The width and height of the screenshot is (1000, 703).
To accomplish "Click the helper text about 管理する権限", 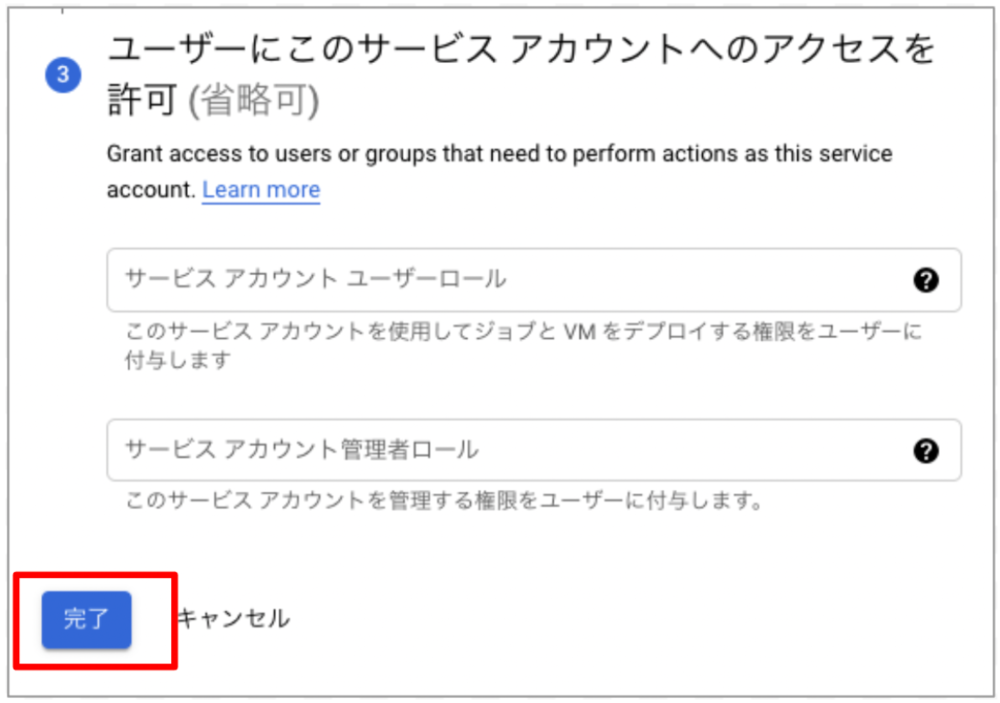I will point(443,500).
